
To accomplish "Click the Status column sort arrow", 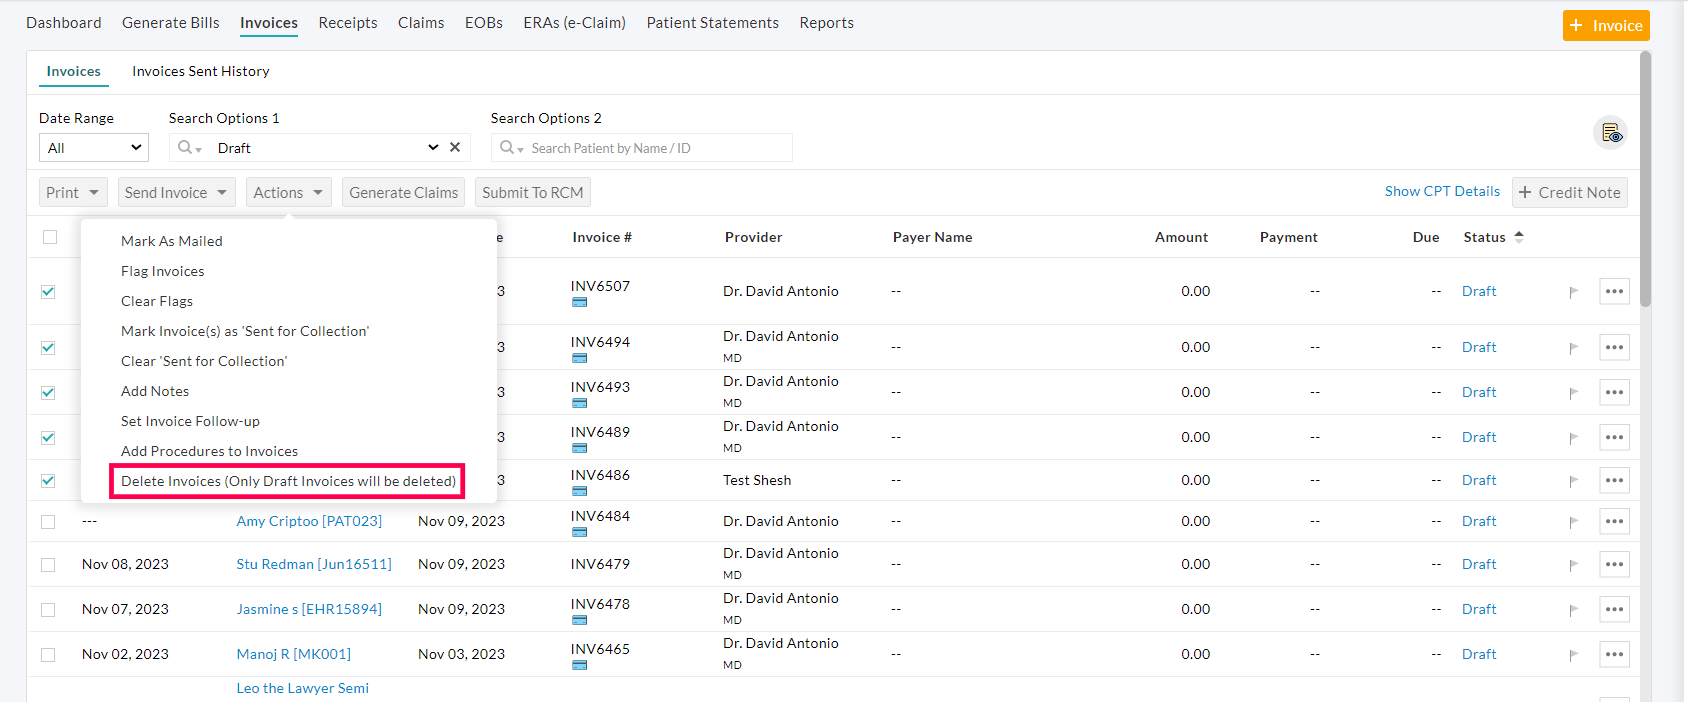I will click(1519, 237).
